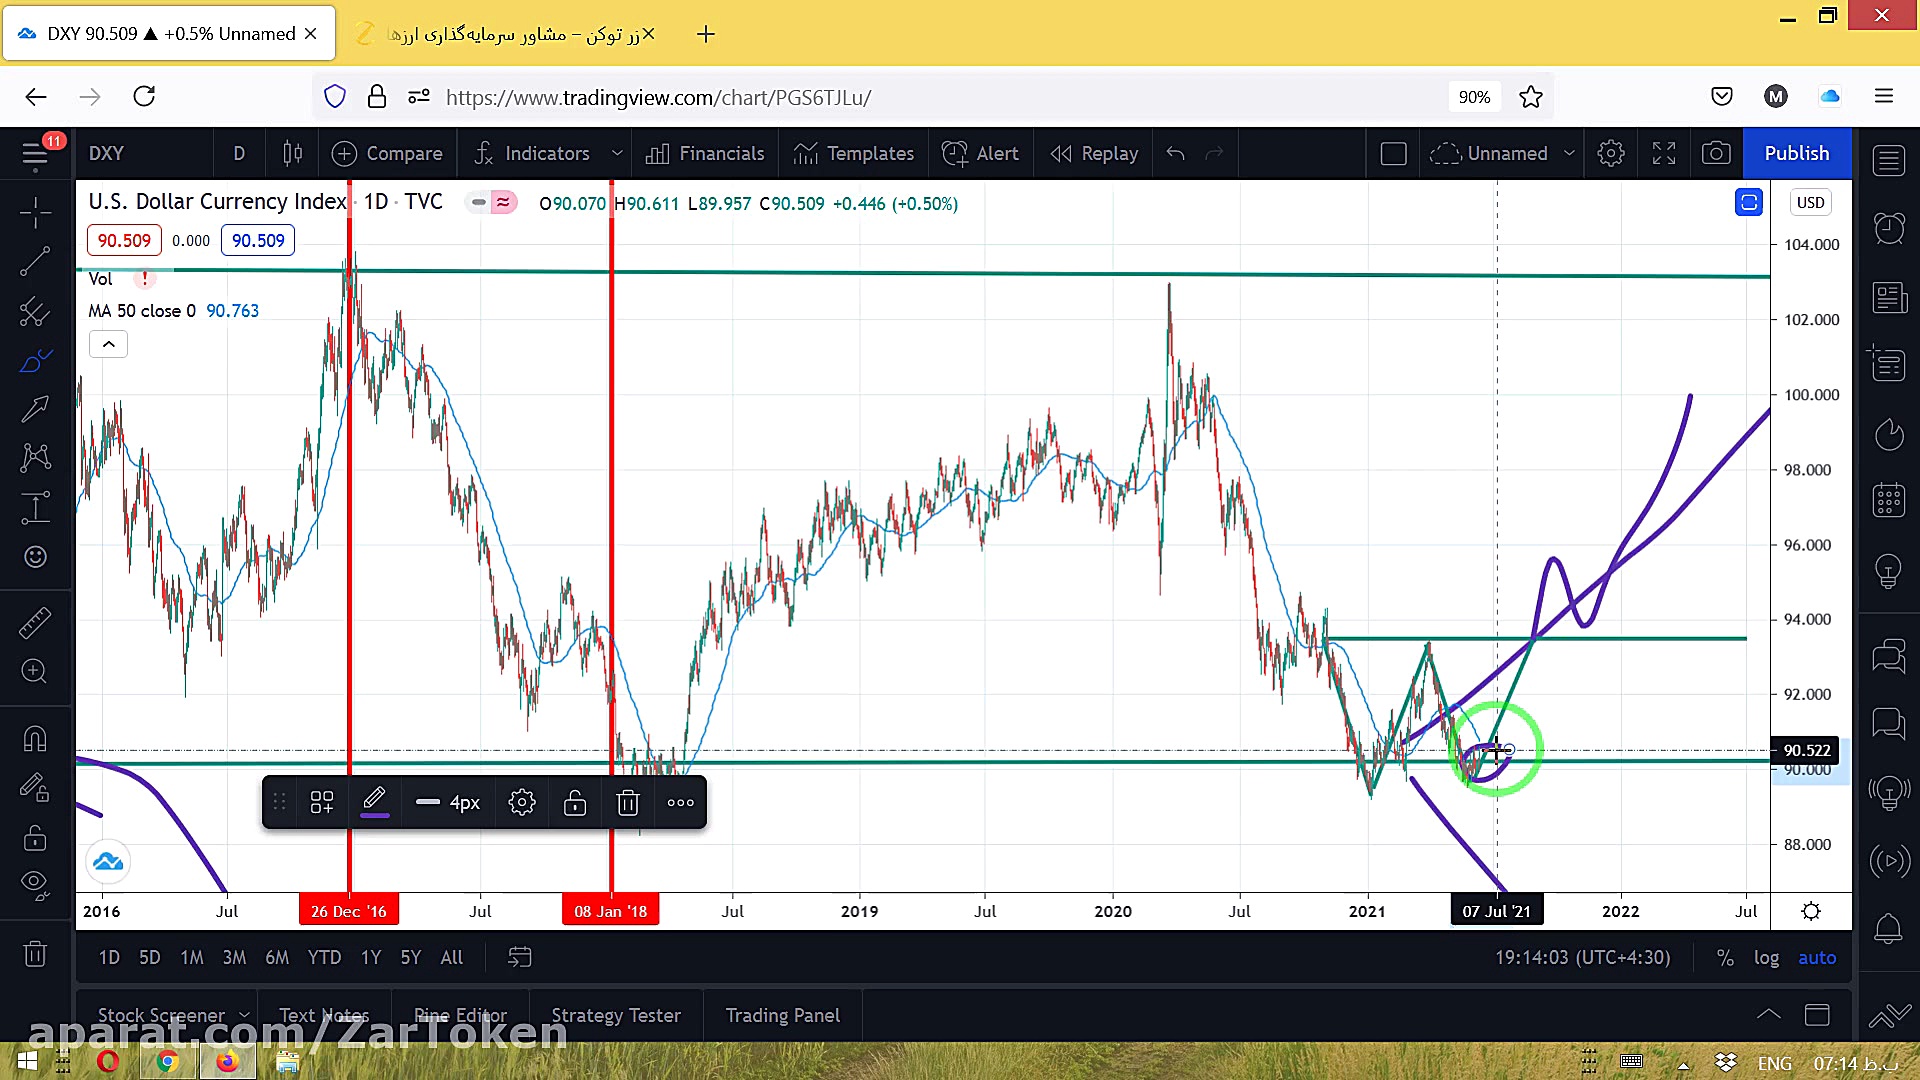1920x1080 pixels.
Task: Lock the selected drawing
Action: tap(574, 802)
